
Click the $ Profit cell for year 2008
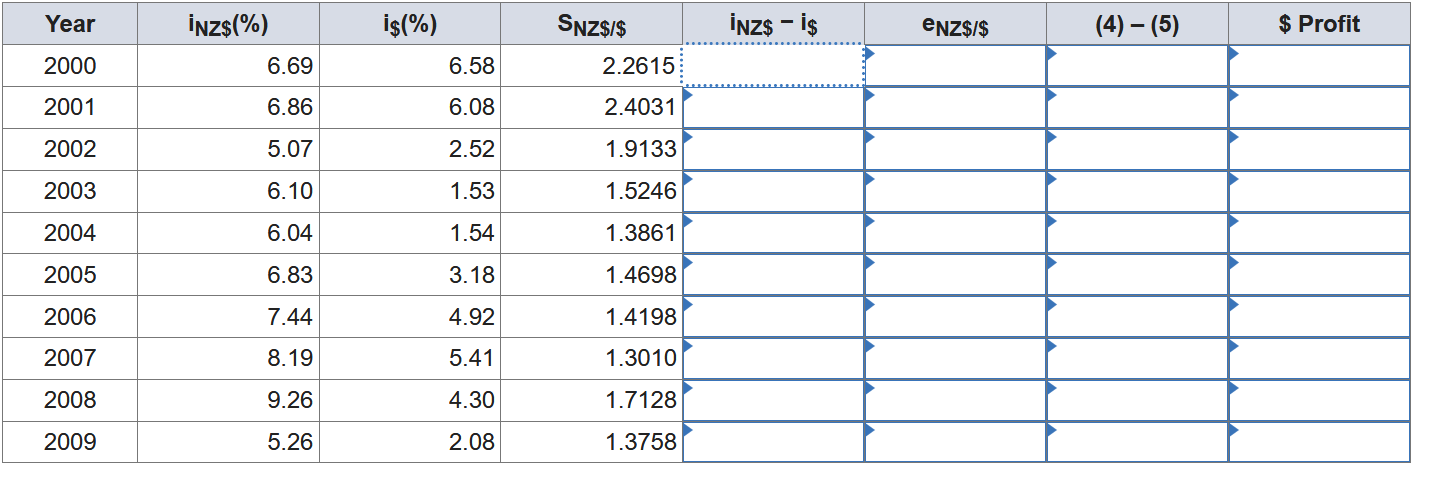pos(1319,400)
